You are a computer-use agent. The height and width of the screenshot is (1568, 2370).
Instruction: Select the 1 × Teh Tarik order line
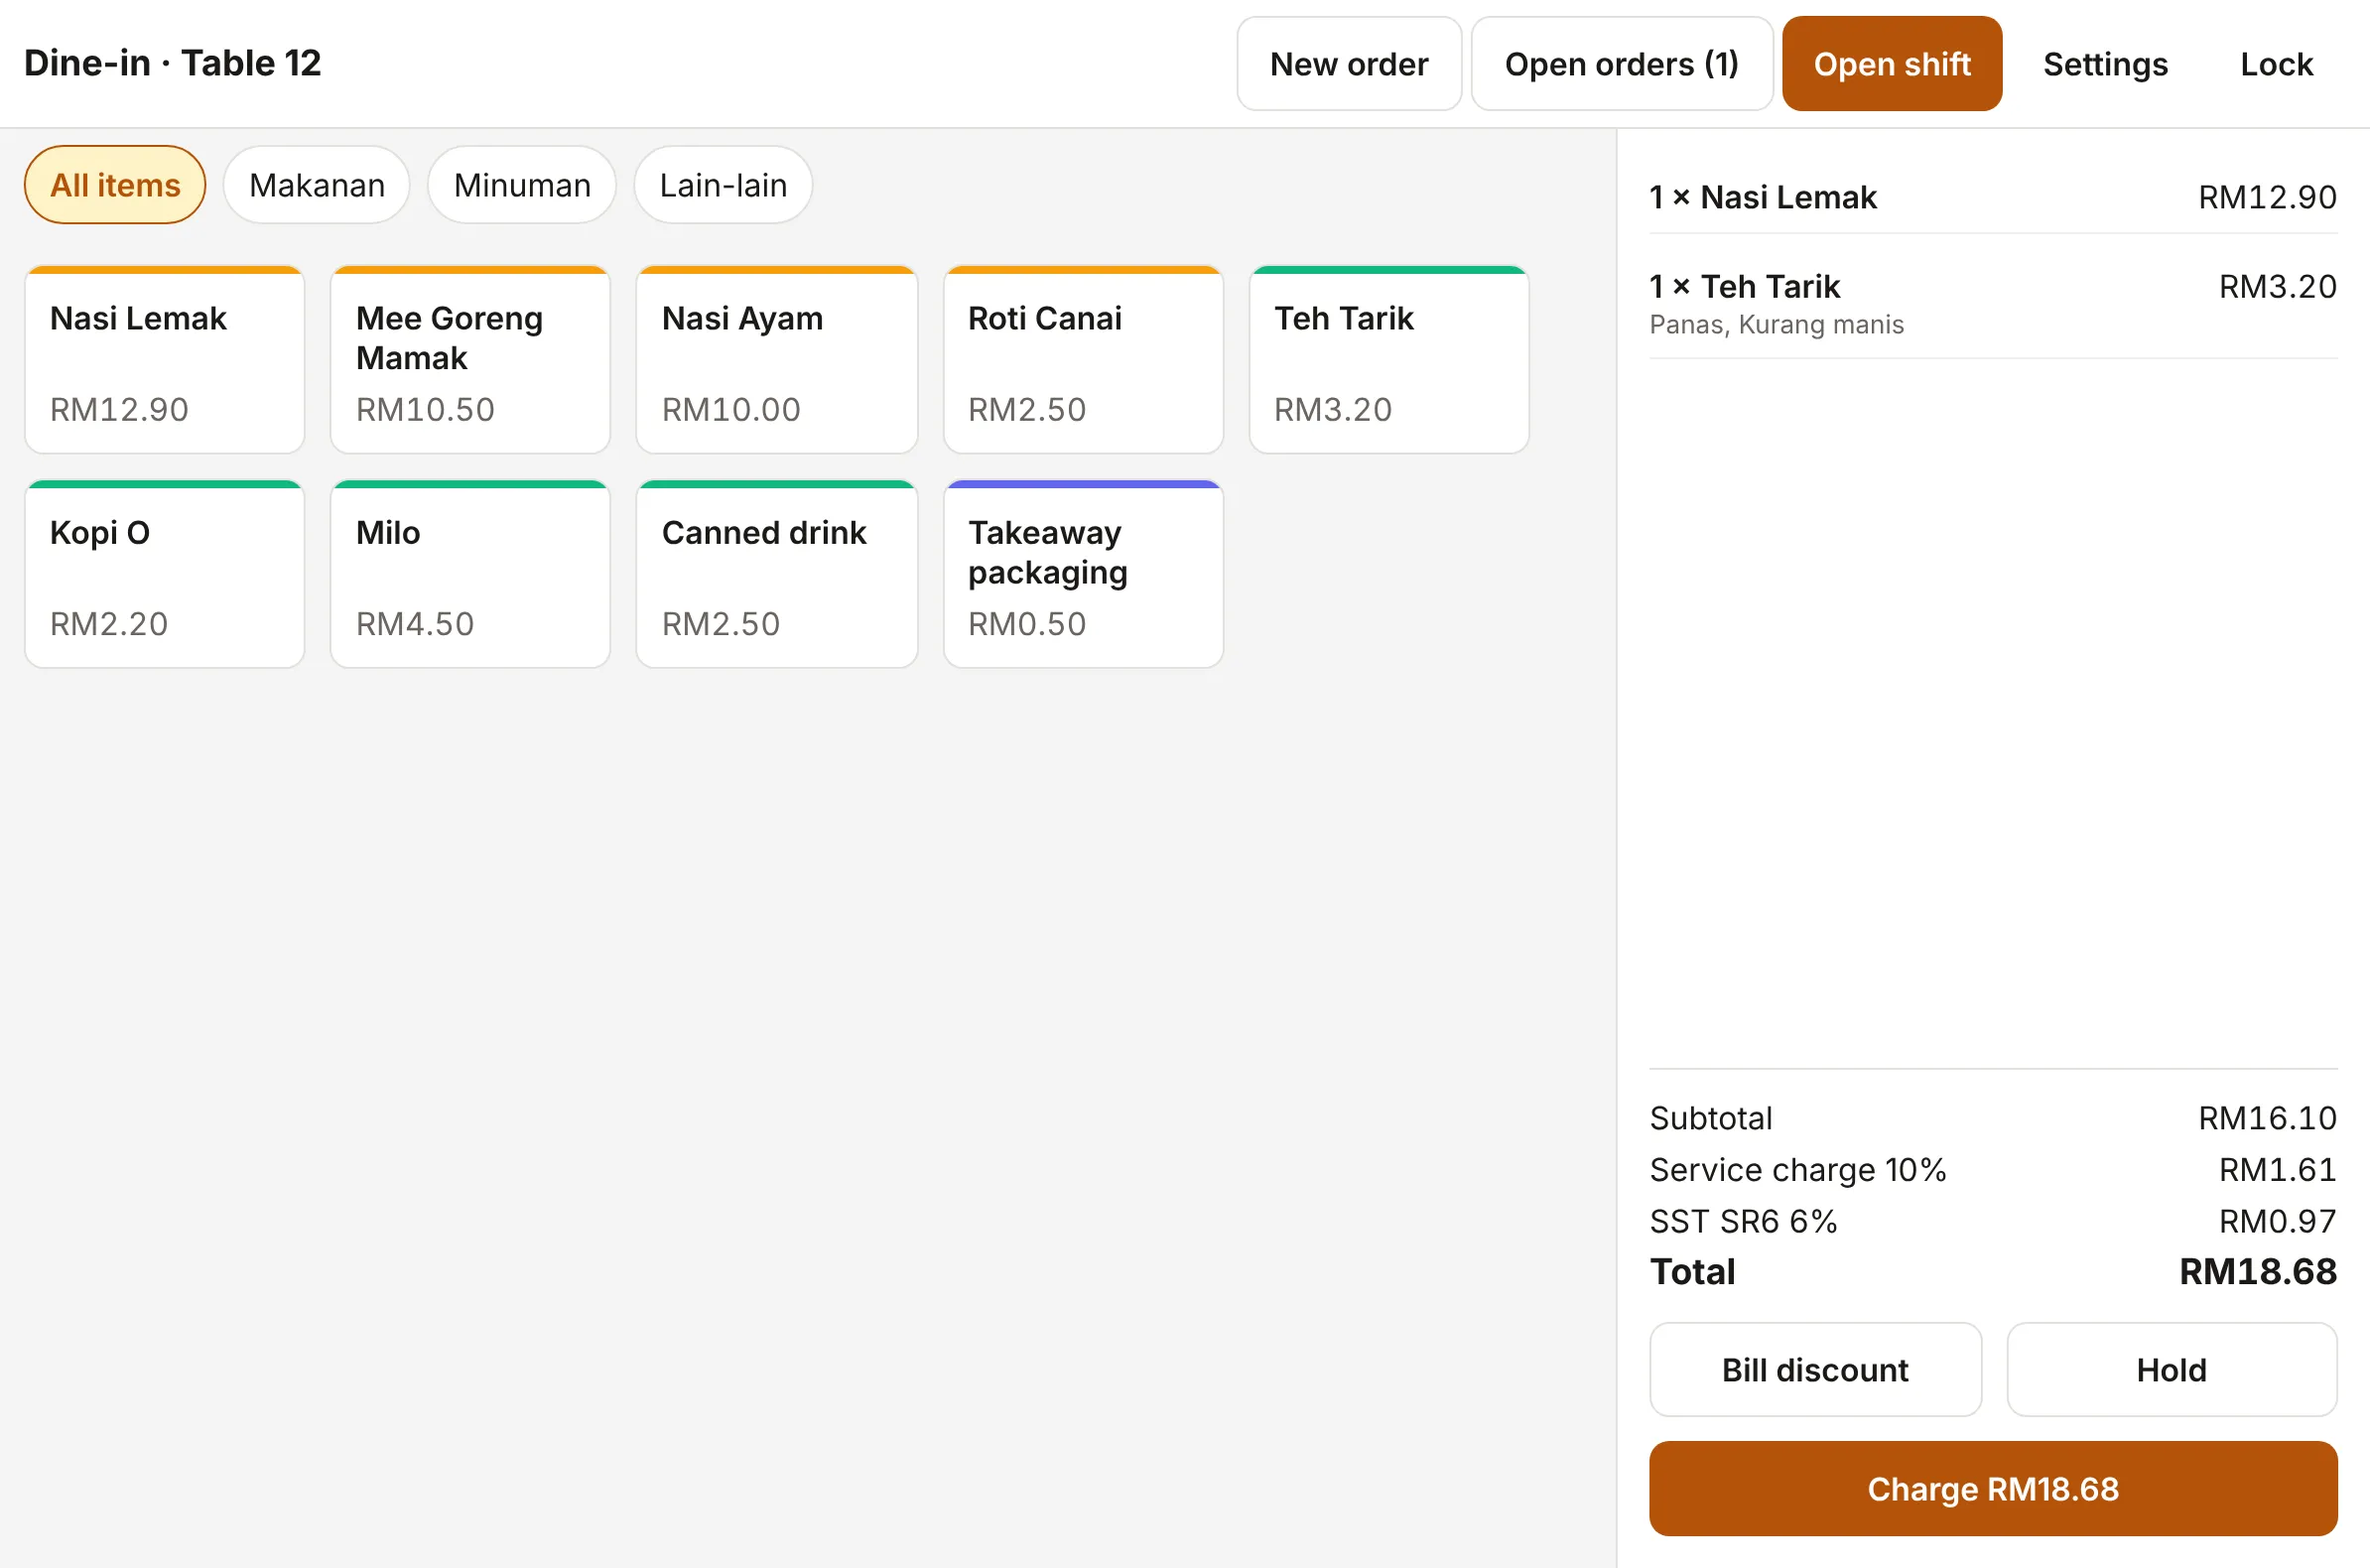pos(1993,303)
